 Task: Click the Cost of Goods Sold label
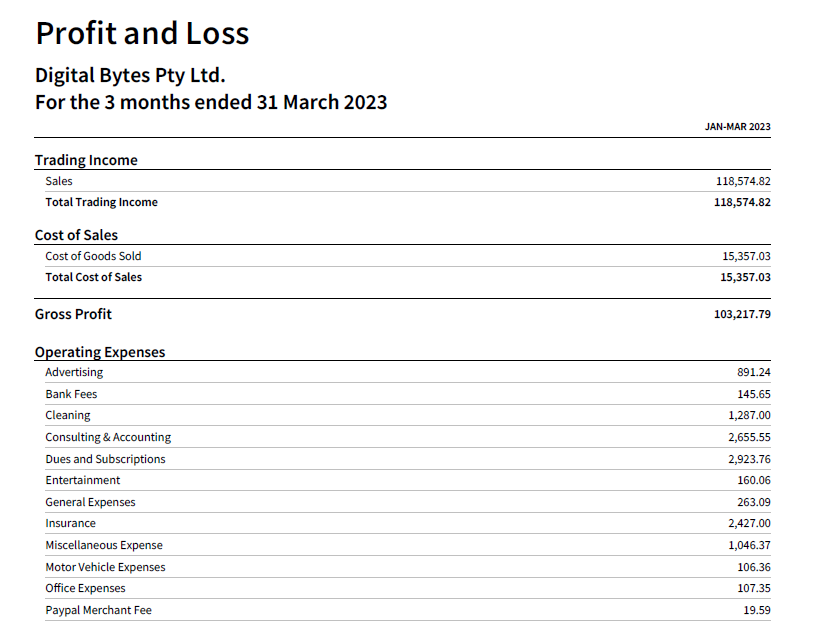(x=93, y=256)
